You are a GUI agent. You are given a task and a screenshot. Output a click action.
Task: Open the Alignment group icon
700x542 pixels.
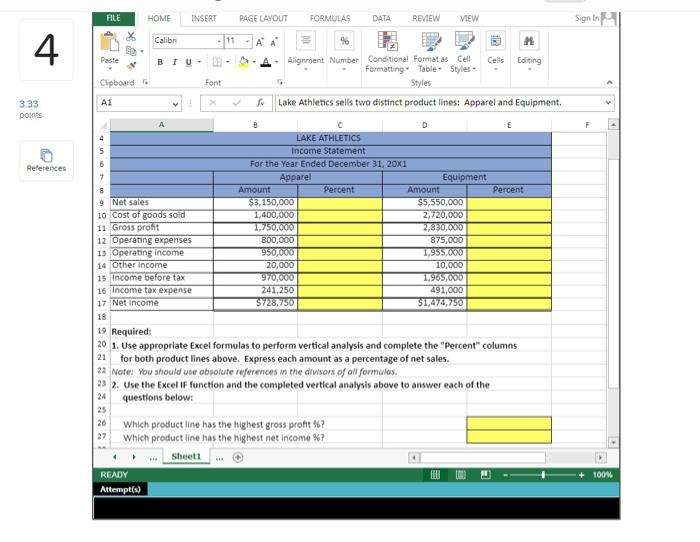click(x=306, y=41)
